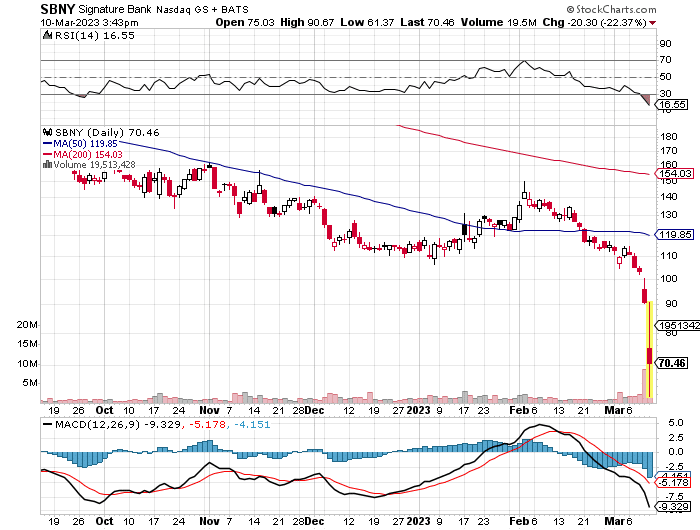Click the 2023 label on price chart date axis

(x=419, y=410)
